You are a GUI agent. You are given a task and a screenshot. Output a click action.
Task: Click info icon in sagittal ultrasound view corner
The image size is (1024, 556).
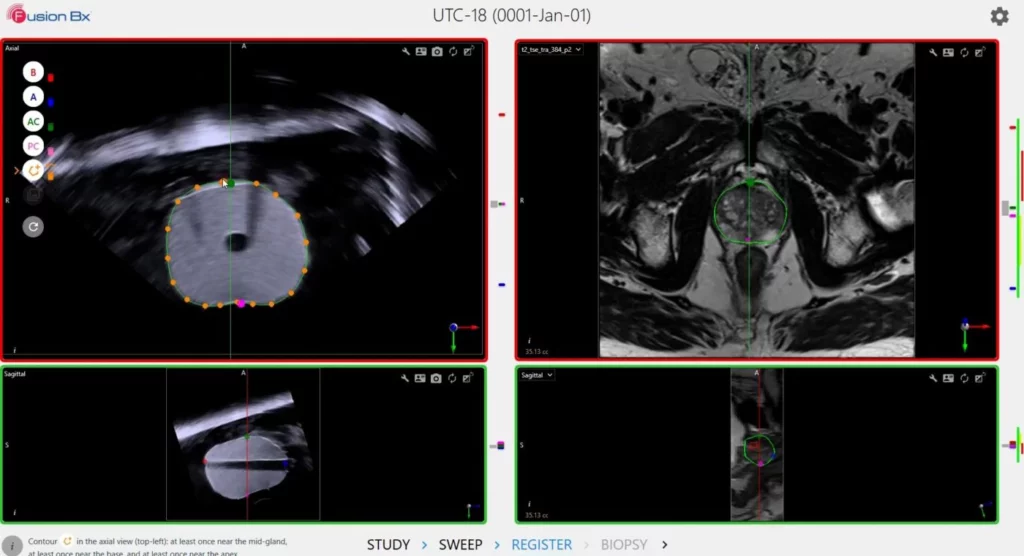coord(14,513)
